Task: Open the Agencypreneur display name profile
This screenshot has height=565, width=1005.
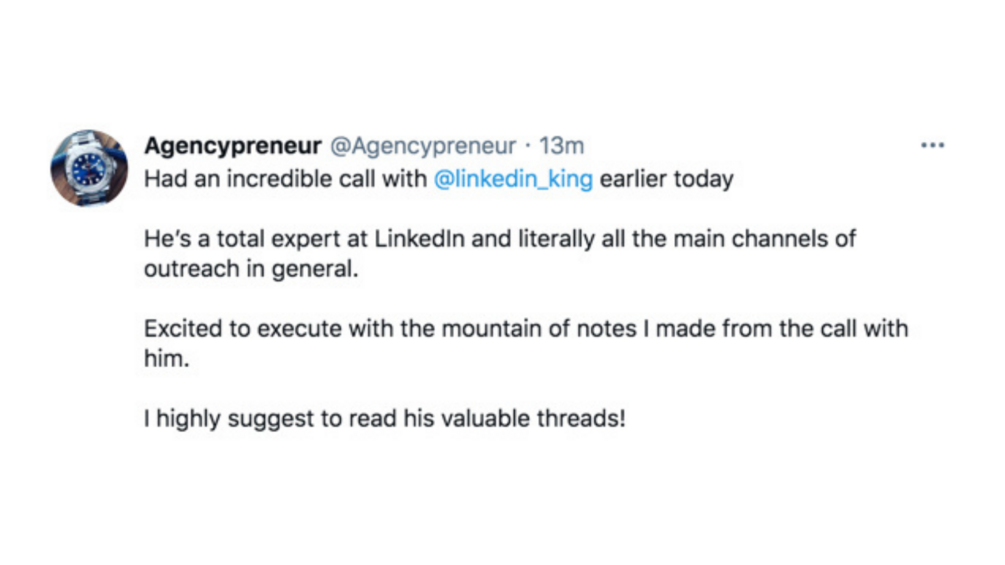Action: click(x=232, y=146)
